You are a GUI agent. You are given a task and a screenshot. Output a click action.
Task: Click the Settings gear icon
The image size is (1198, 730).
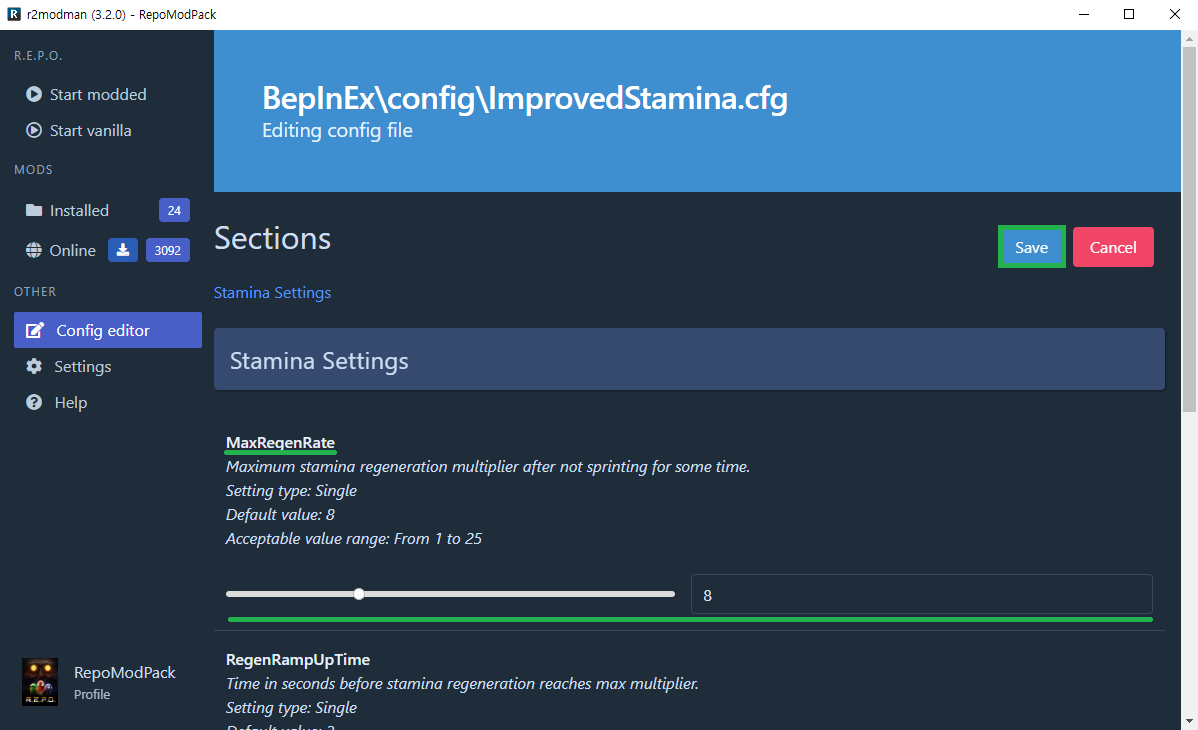34,366
